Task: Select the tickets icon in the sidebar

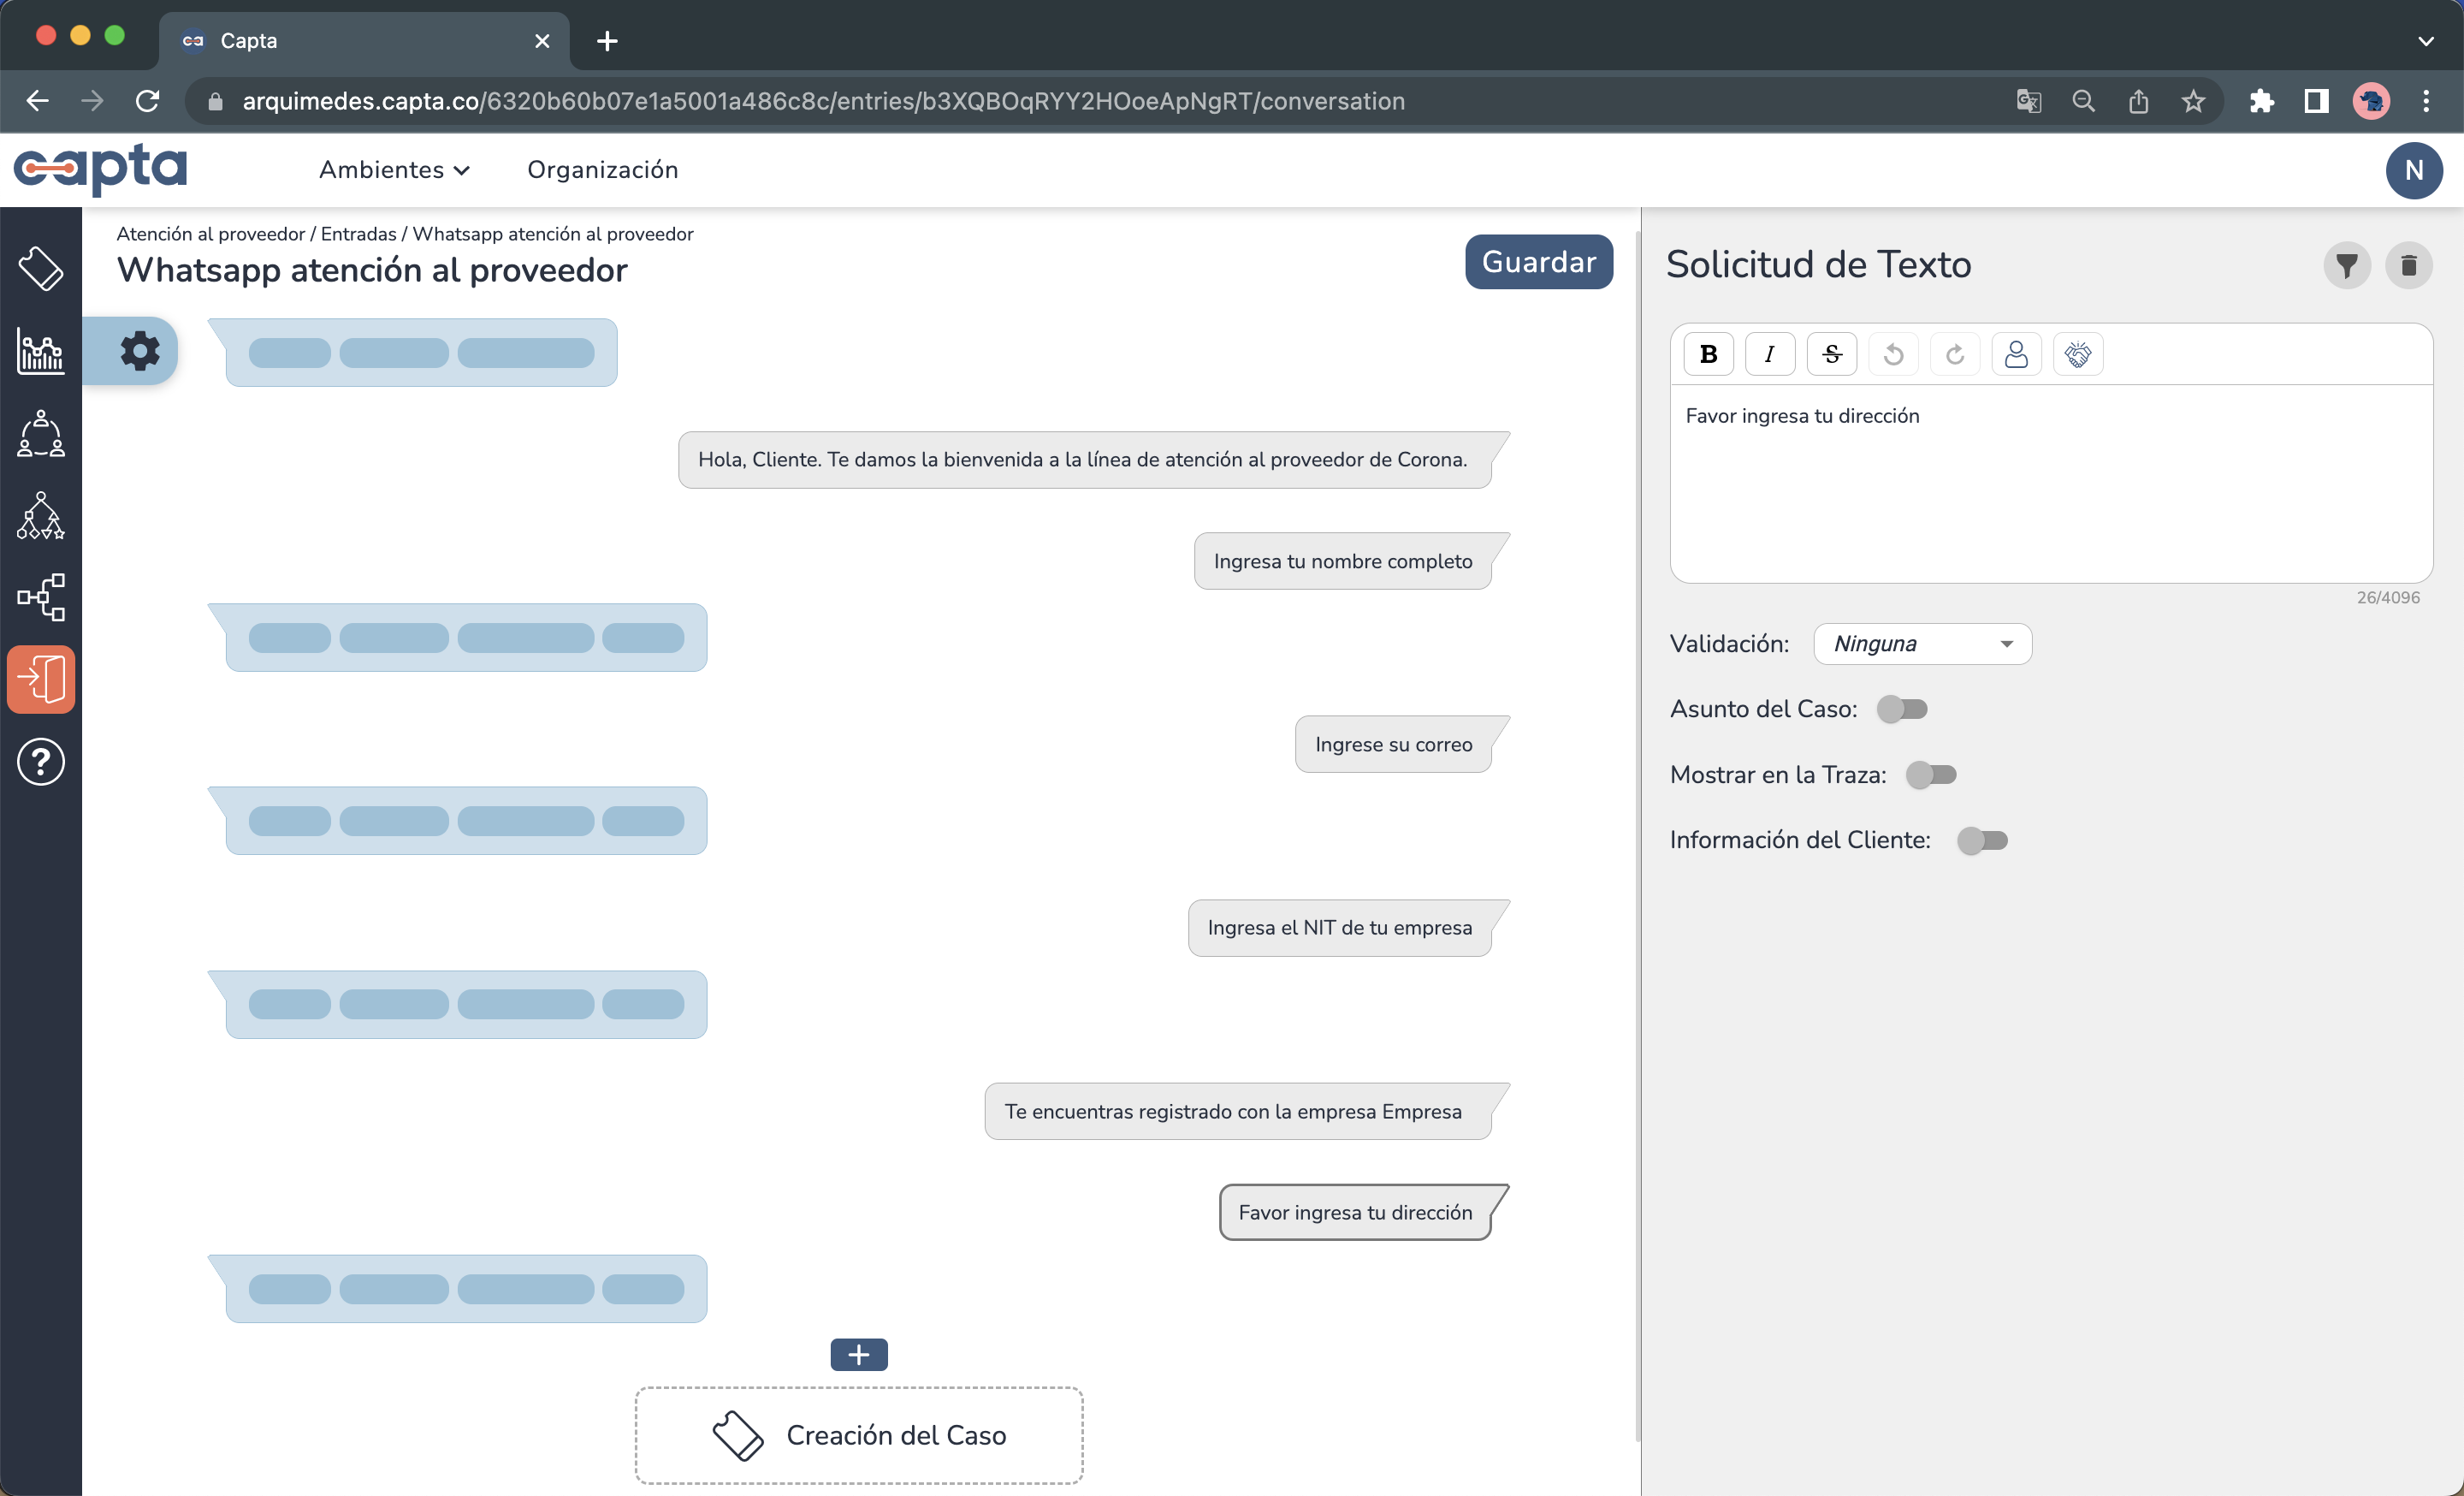Action: coord(41,267)
